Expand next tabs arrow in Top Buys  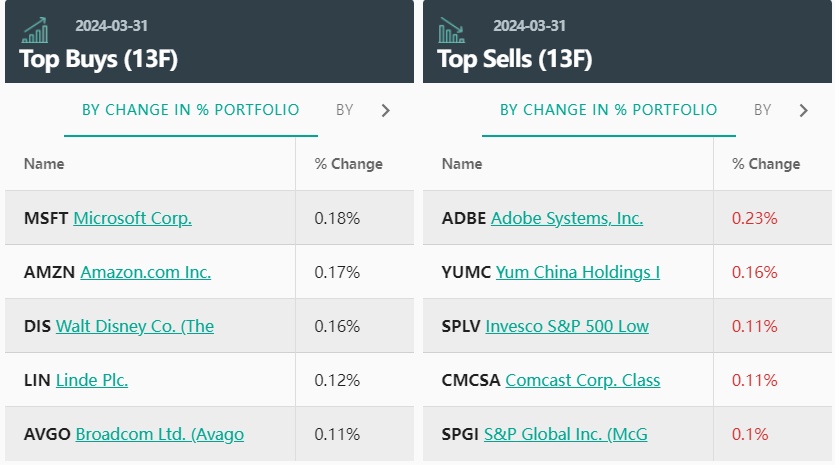click(386, 110)
